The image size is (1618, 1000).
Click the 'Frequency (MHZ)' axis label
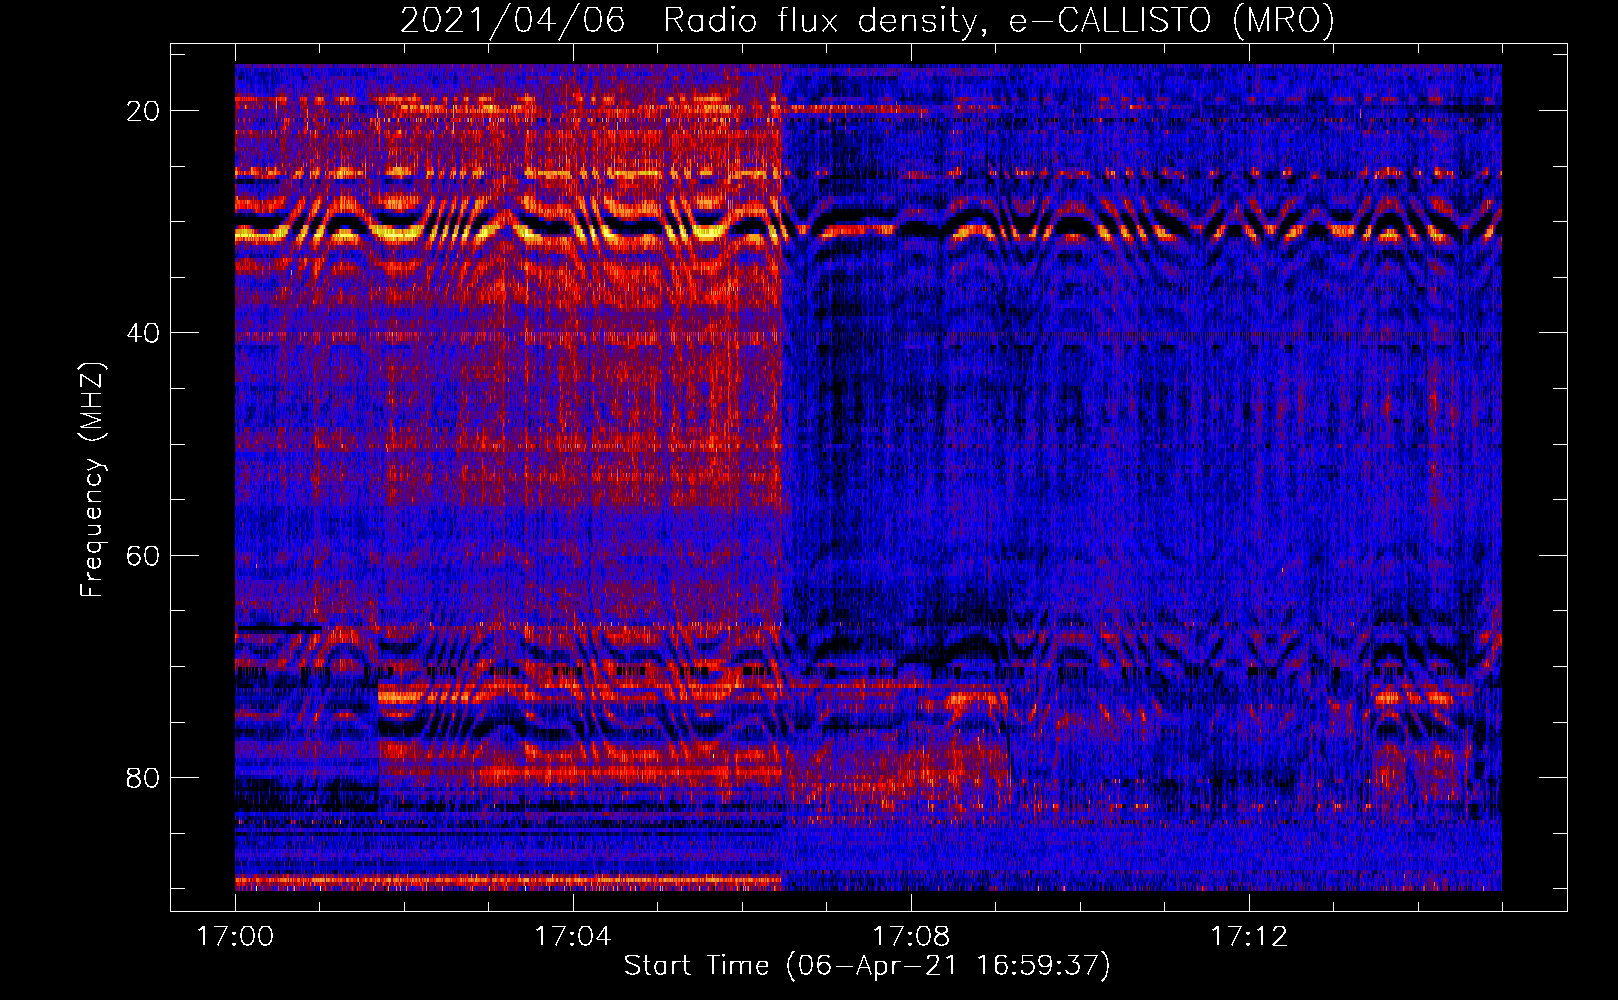point(92,480)
